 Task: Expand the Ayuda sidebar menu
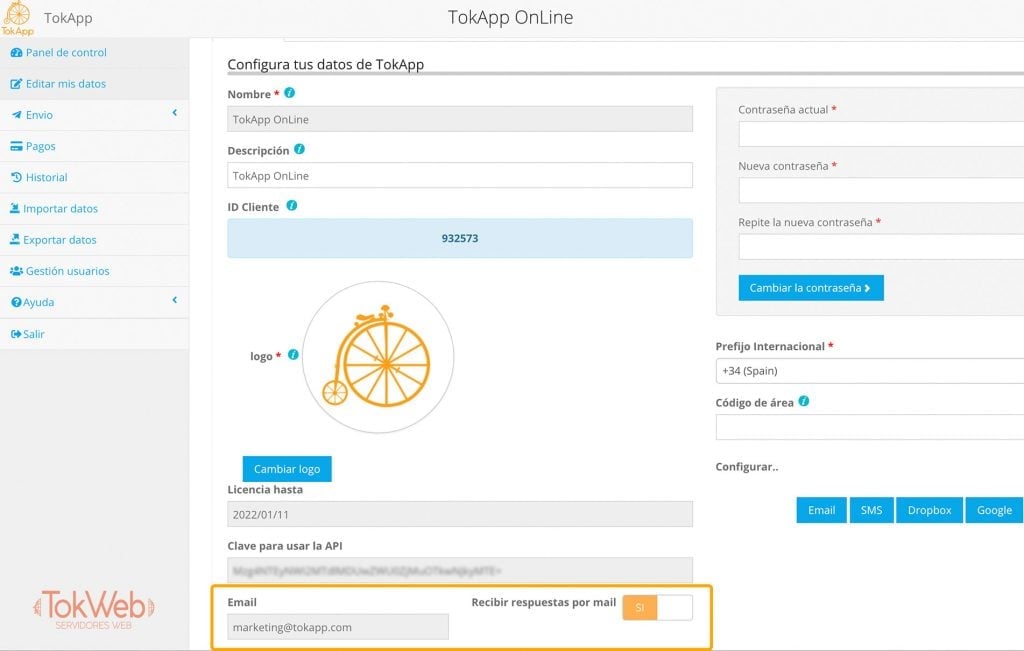[94, 302]
